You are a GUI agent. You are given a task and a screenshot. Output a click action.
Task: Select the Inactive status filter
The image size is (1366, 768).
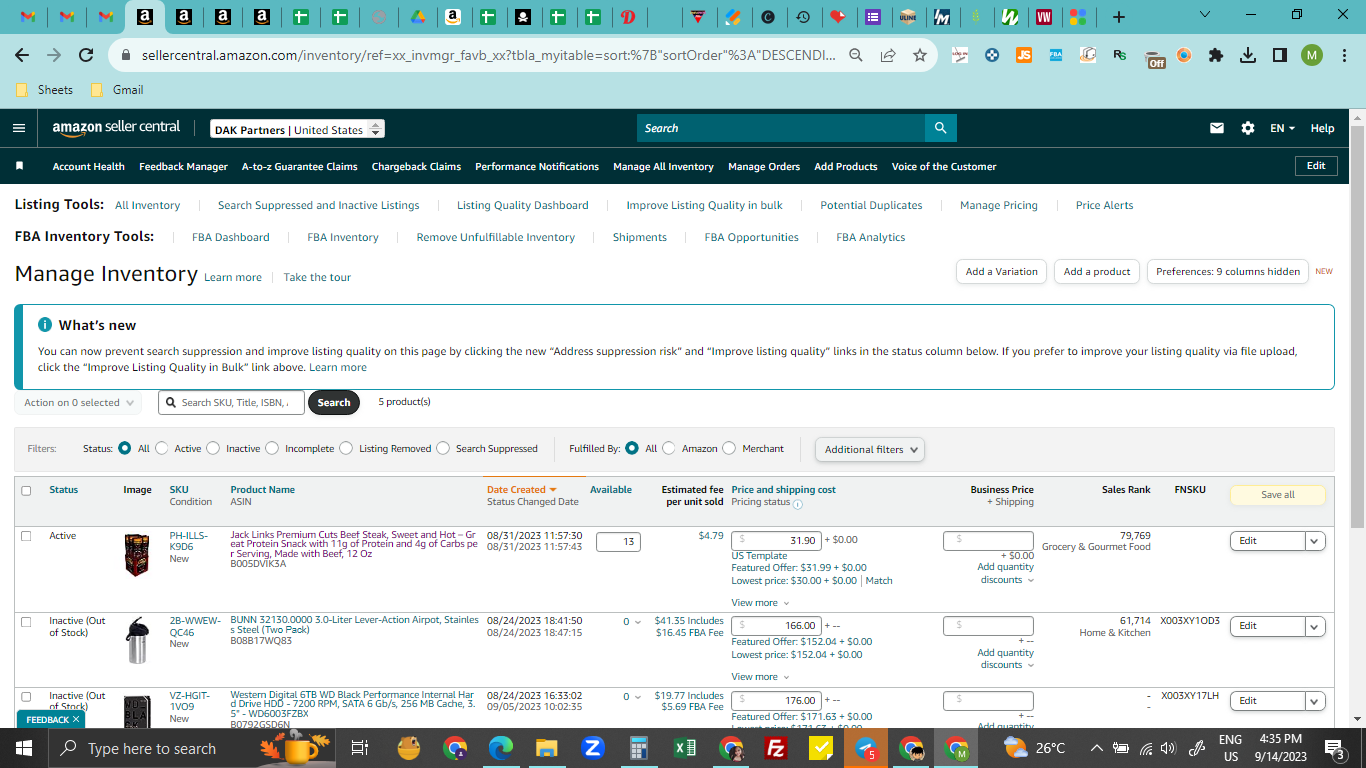coord(213,448)
